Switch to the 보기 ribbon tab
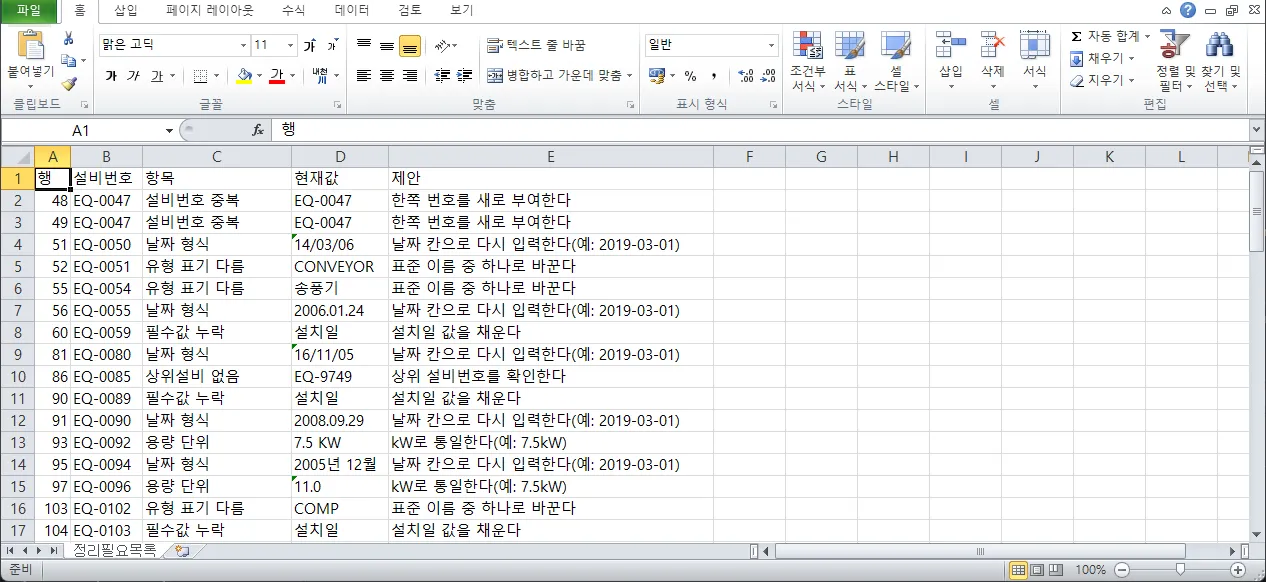 click(461, 10)
